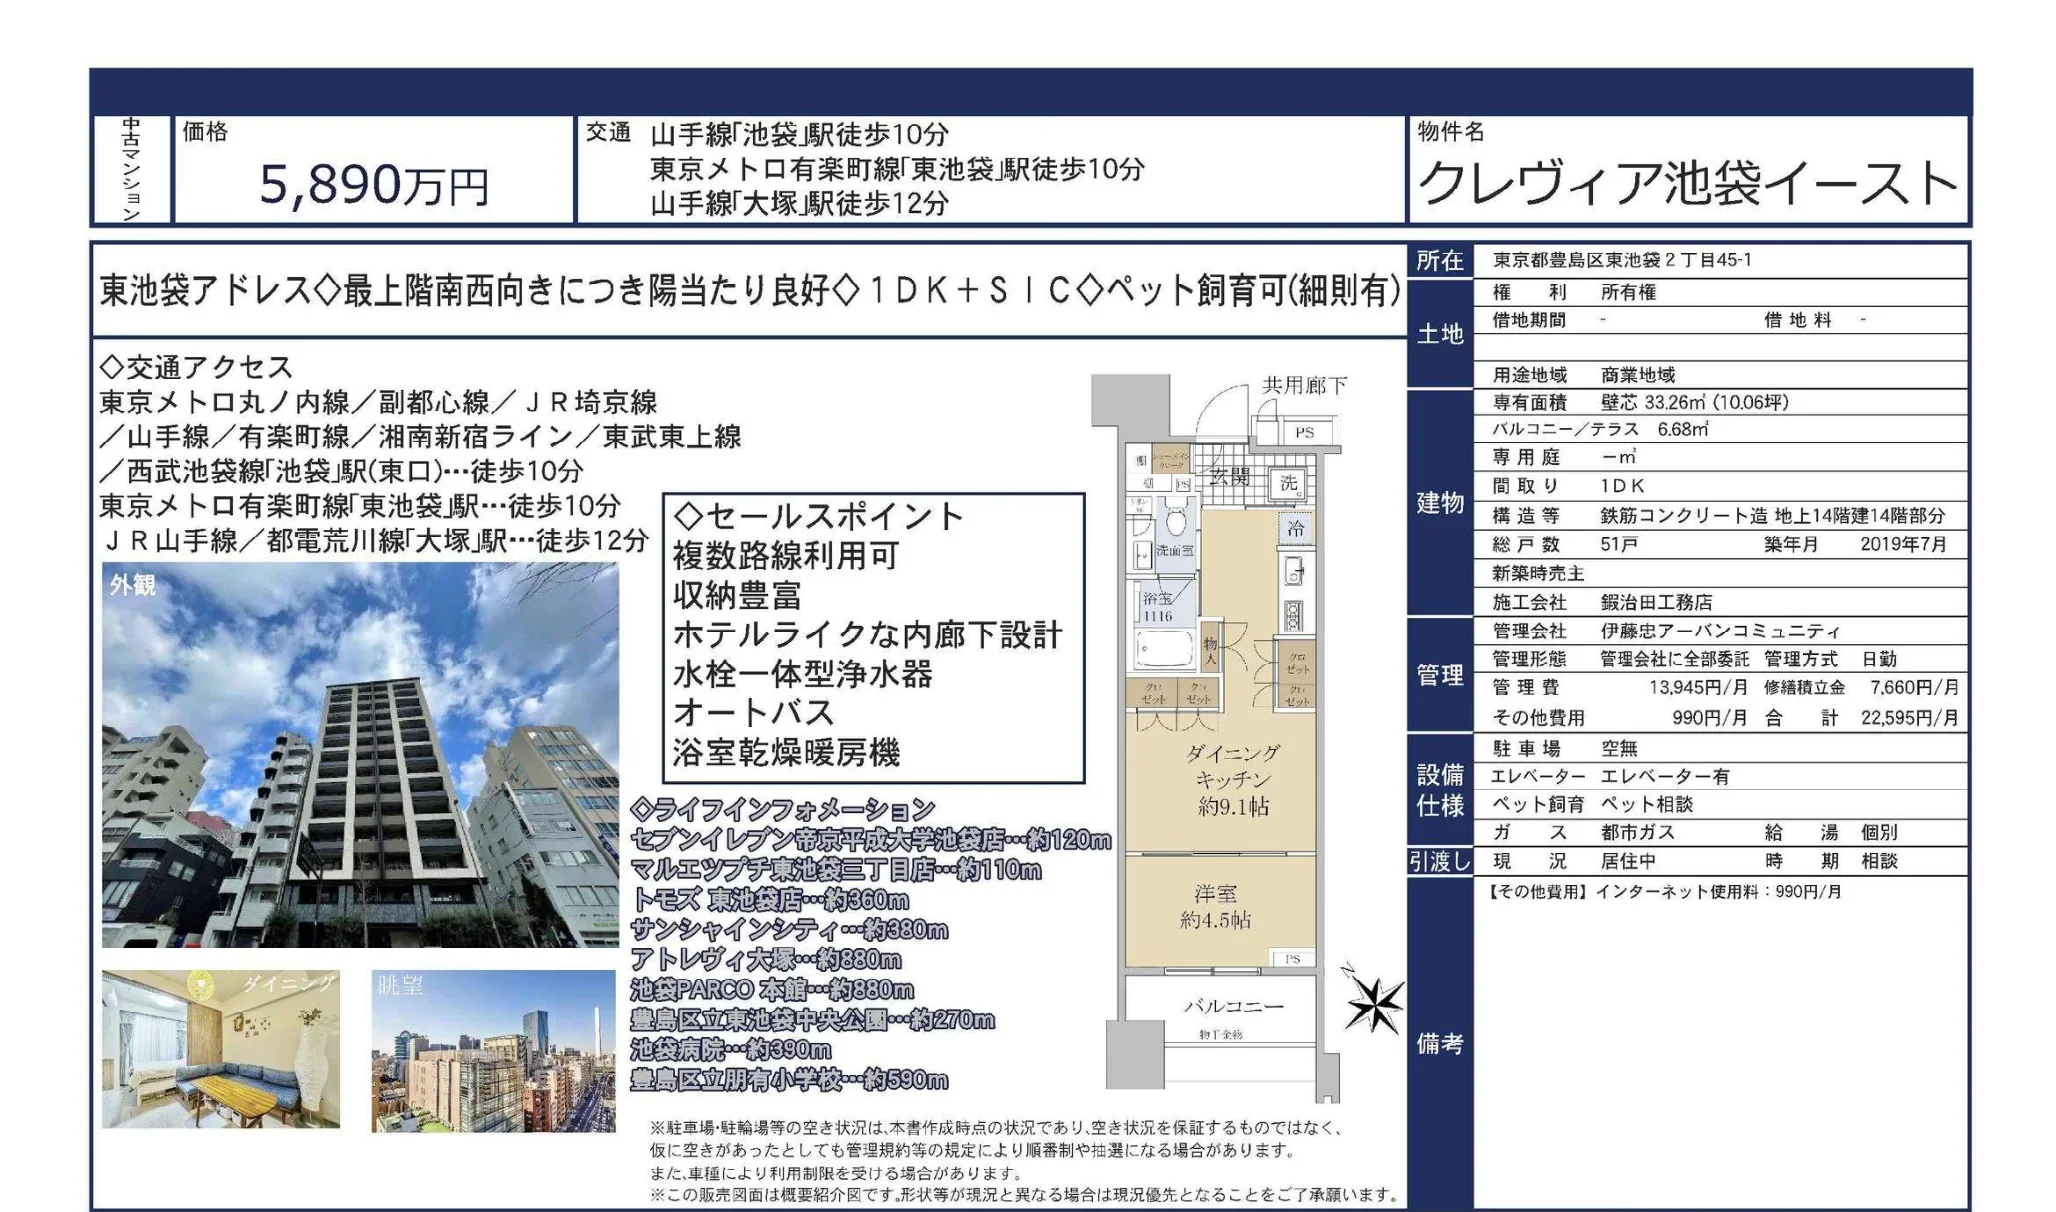Select the 洗 washing machine space symbol
Image resolution: width=2056 pixels, height=1212 pixels.
(1288, 484)
